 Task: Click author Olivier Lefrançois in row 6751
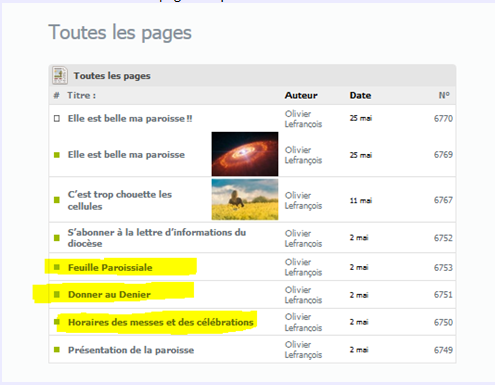[x=303, y=295]
